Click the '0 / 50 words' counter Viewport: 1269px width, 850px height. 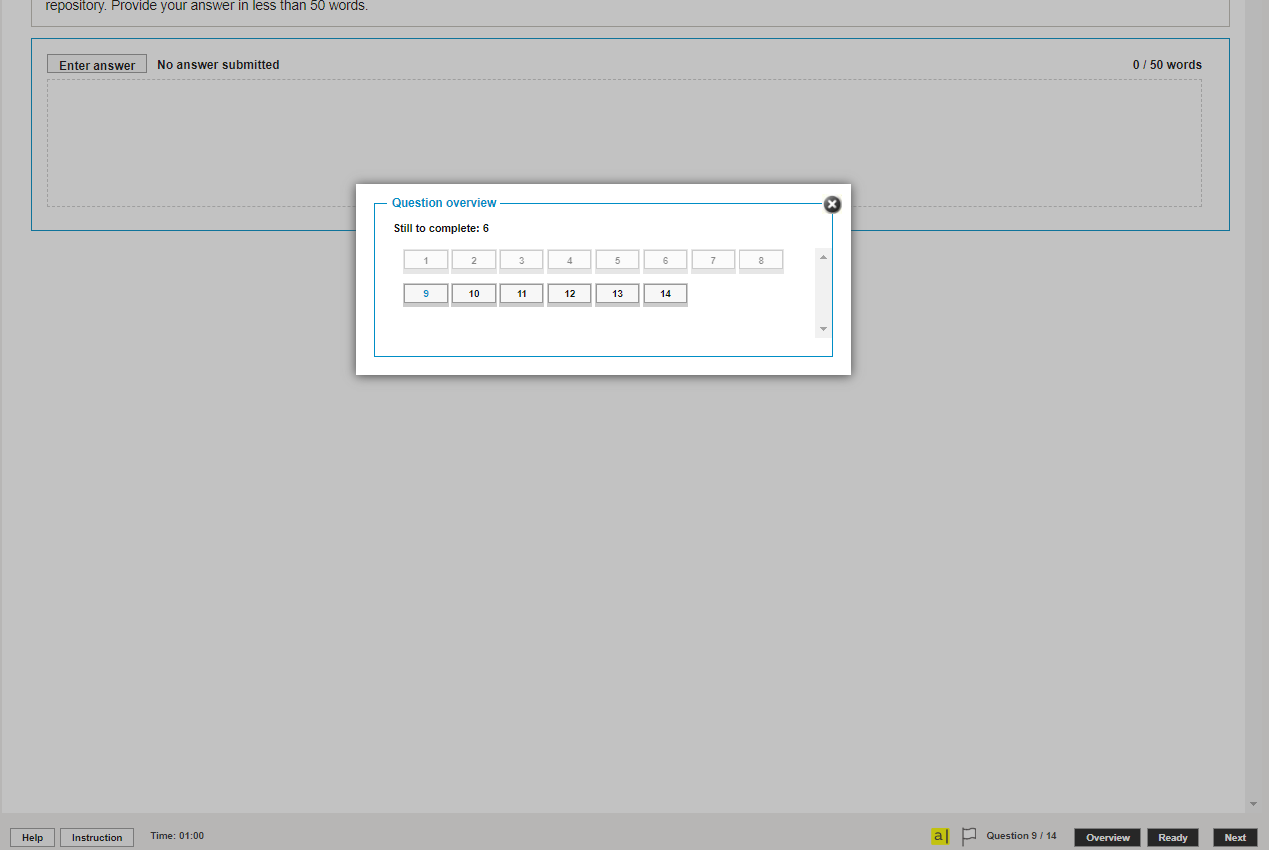(x=1167, y=65)
